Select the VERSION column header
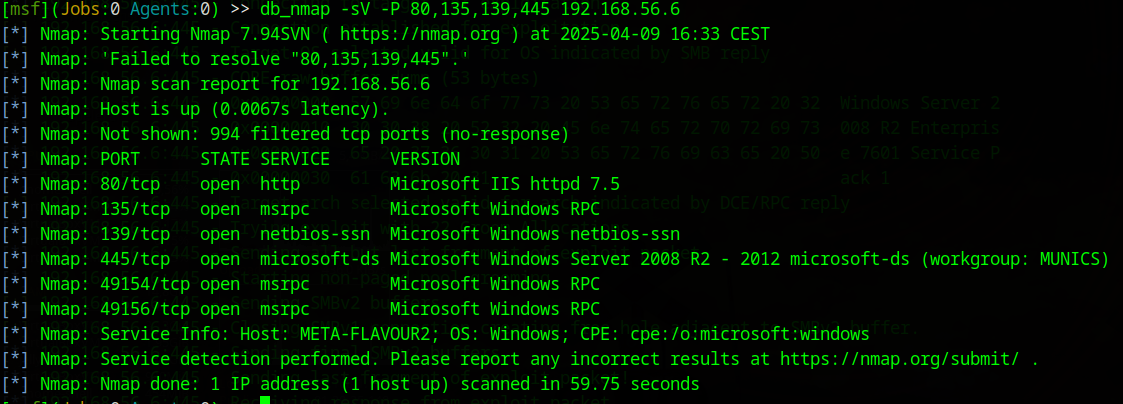Screen dimensions: 1123x404 click(425, 159)
